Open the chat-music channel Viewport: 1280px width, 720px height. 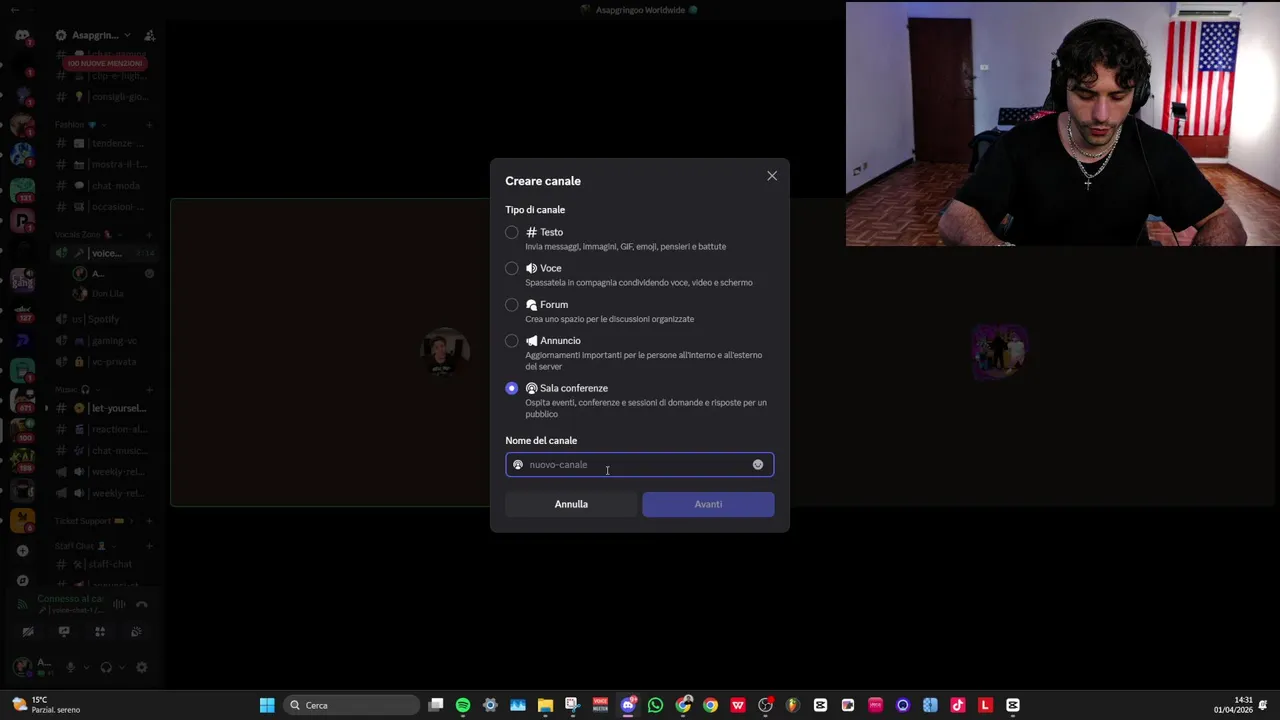pos(105,450)
